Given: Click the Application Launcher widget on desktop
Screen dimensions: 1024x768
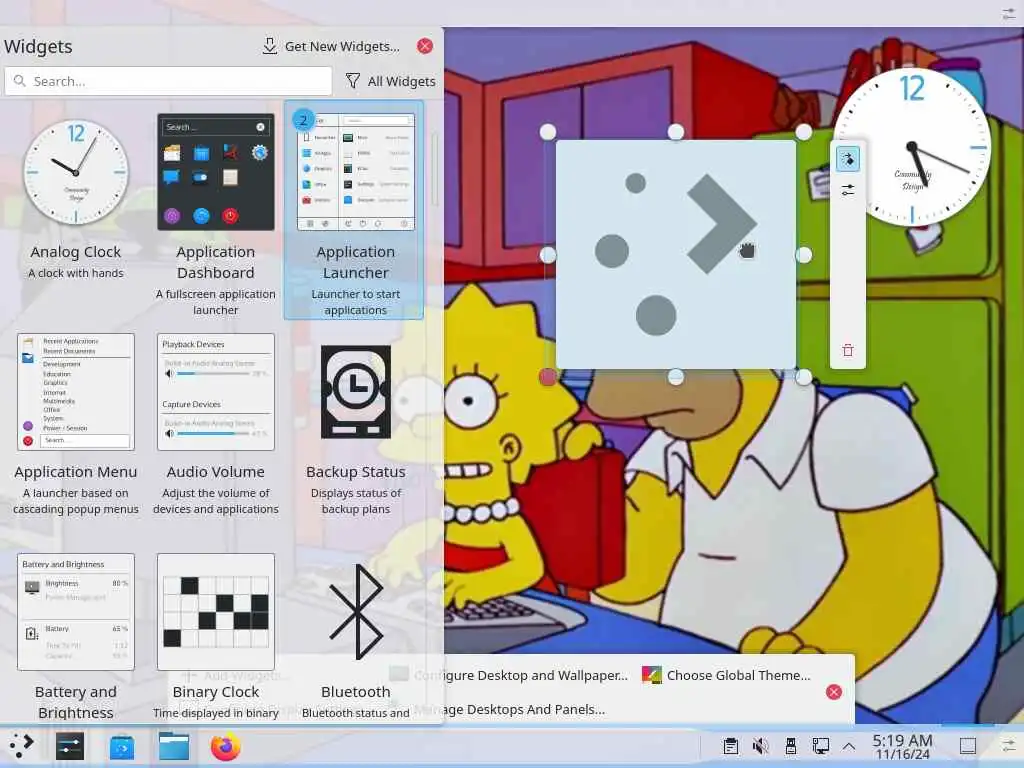Looking at the screenshot, I should (676, 255).
